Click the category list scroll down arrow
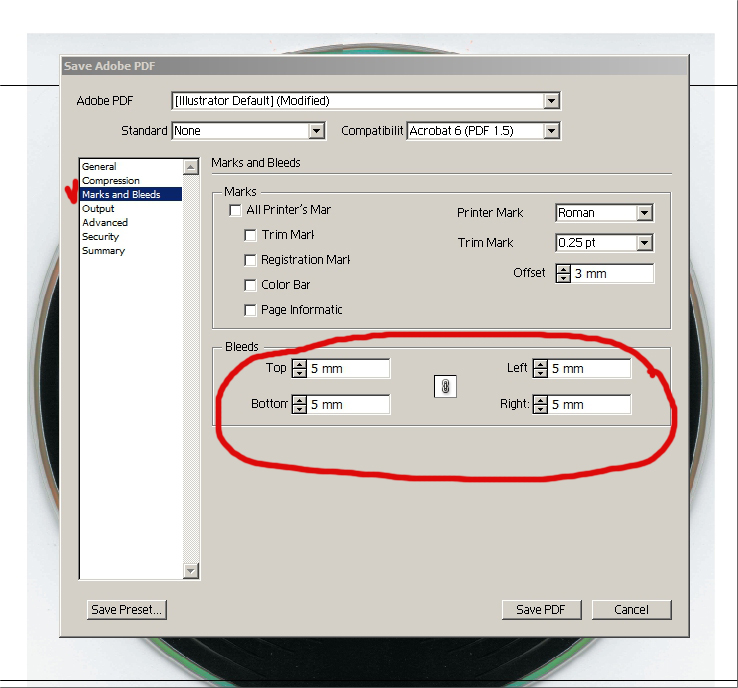 pos(191,571)
